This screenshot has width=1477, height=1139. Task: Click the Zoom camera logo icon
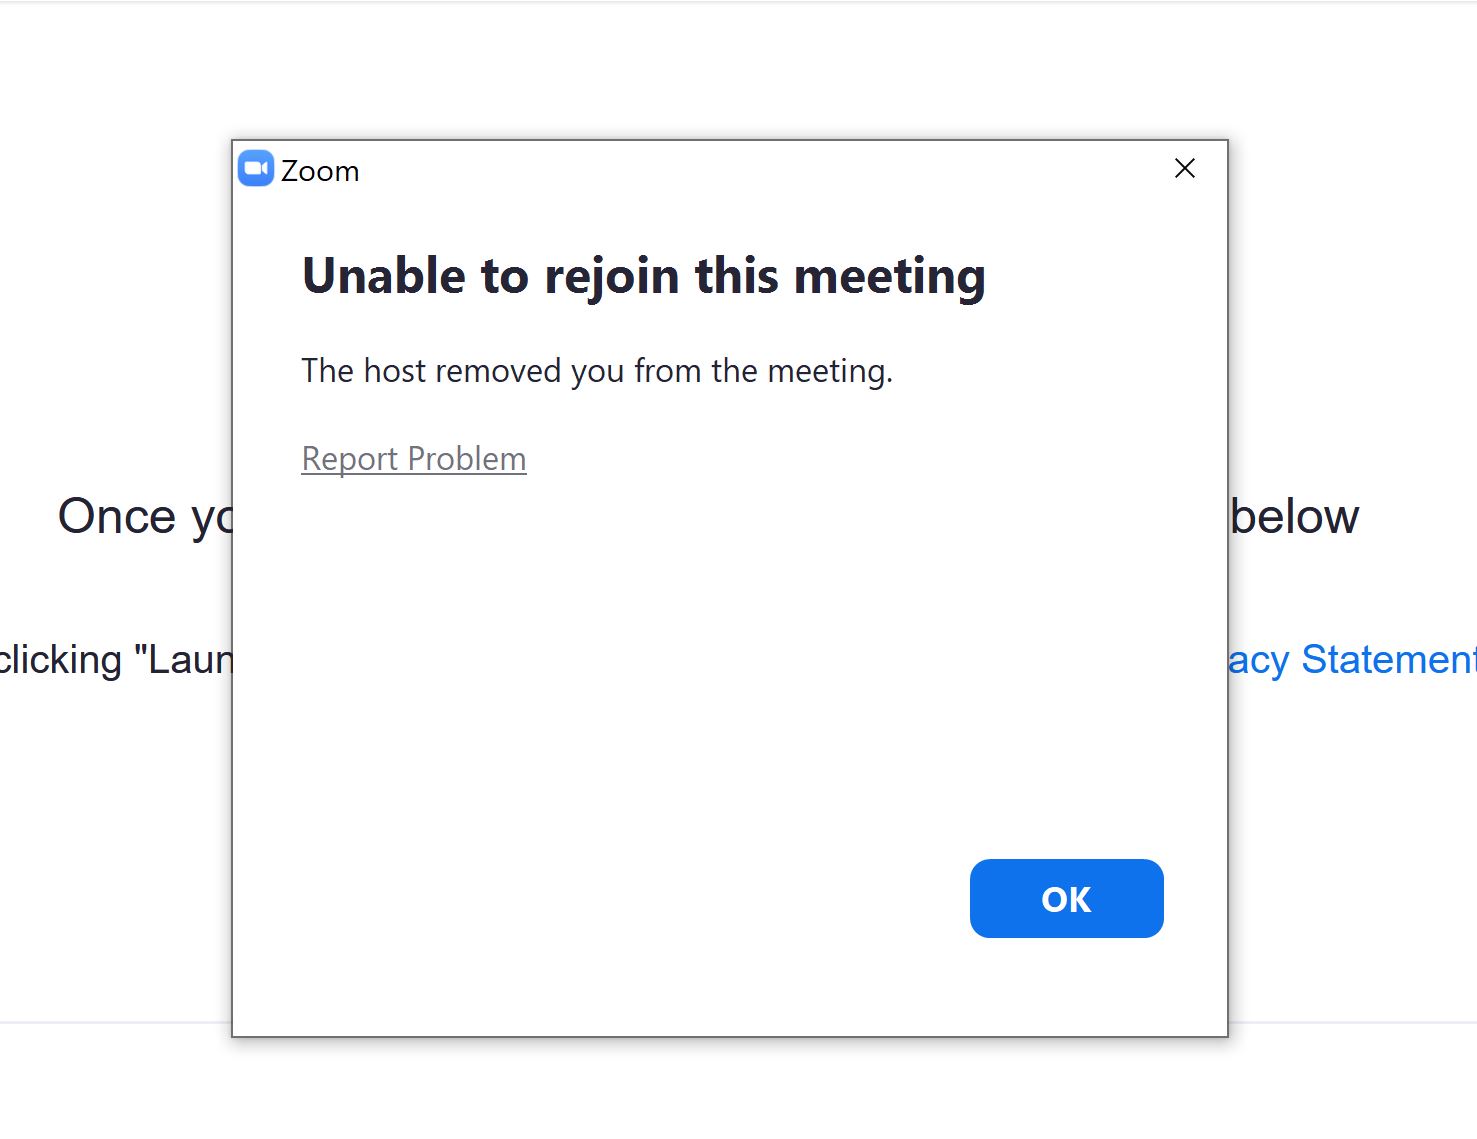256,169
